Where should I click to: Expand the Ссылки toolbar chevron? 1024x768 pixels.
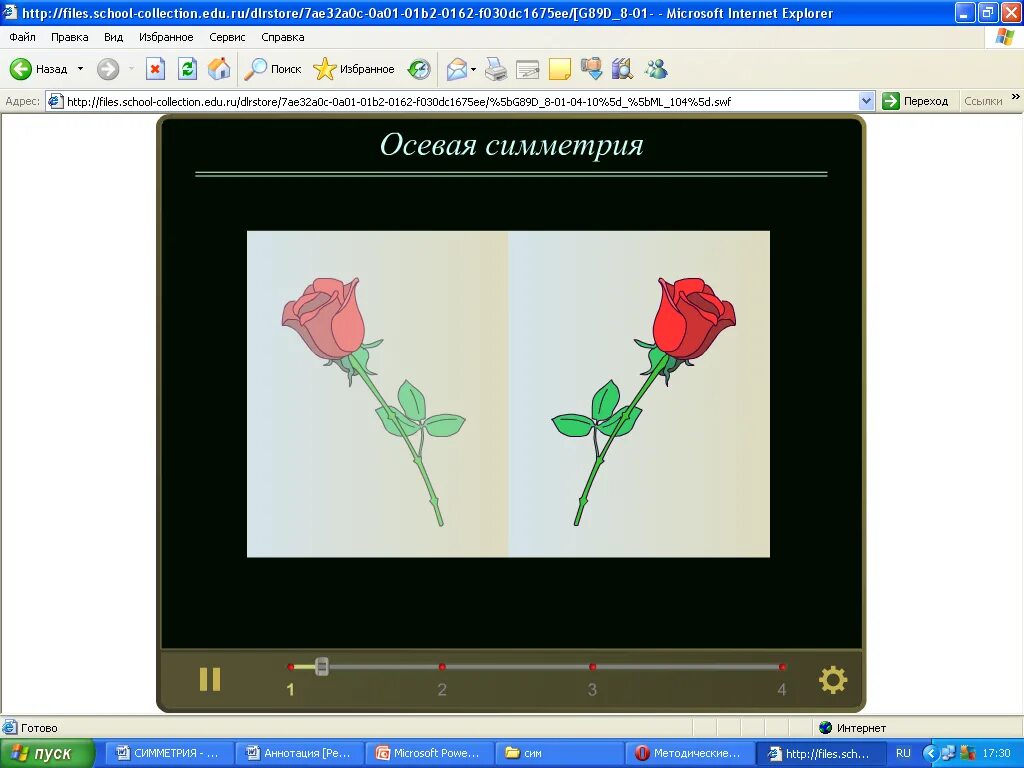point(1016,97)
